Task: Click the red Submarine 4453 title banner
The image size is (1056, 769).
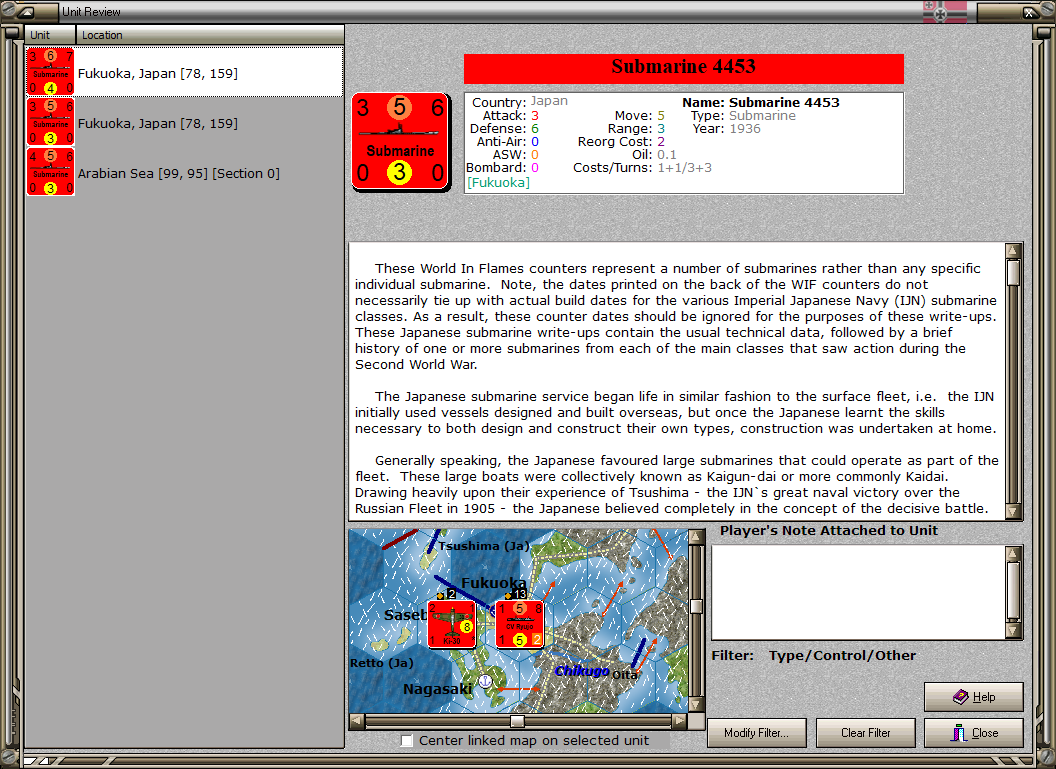Action: [684, 68]
